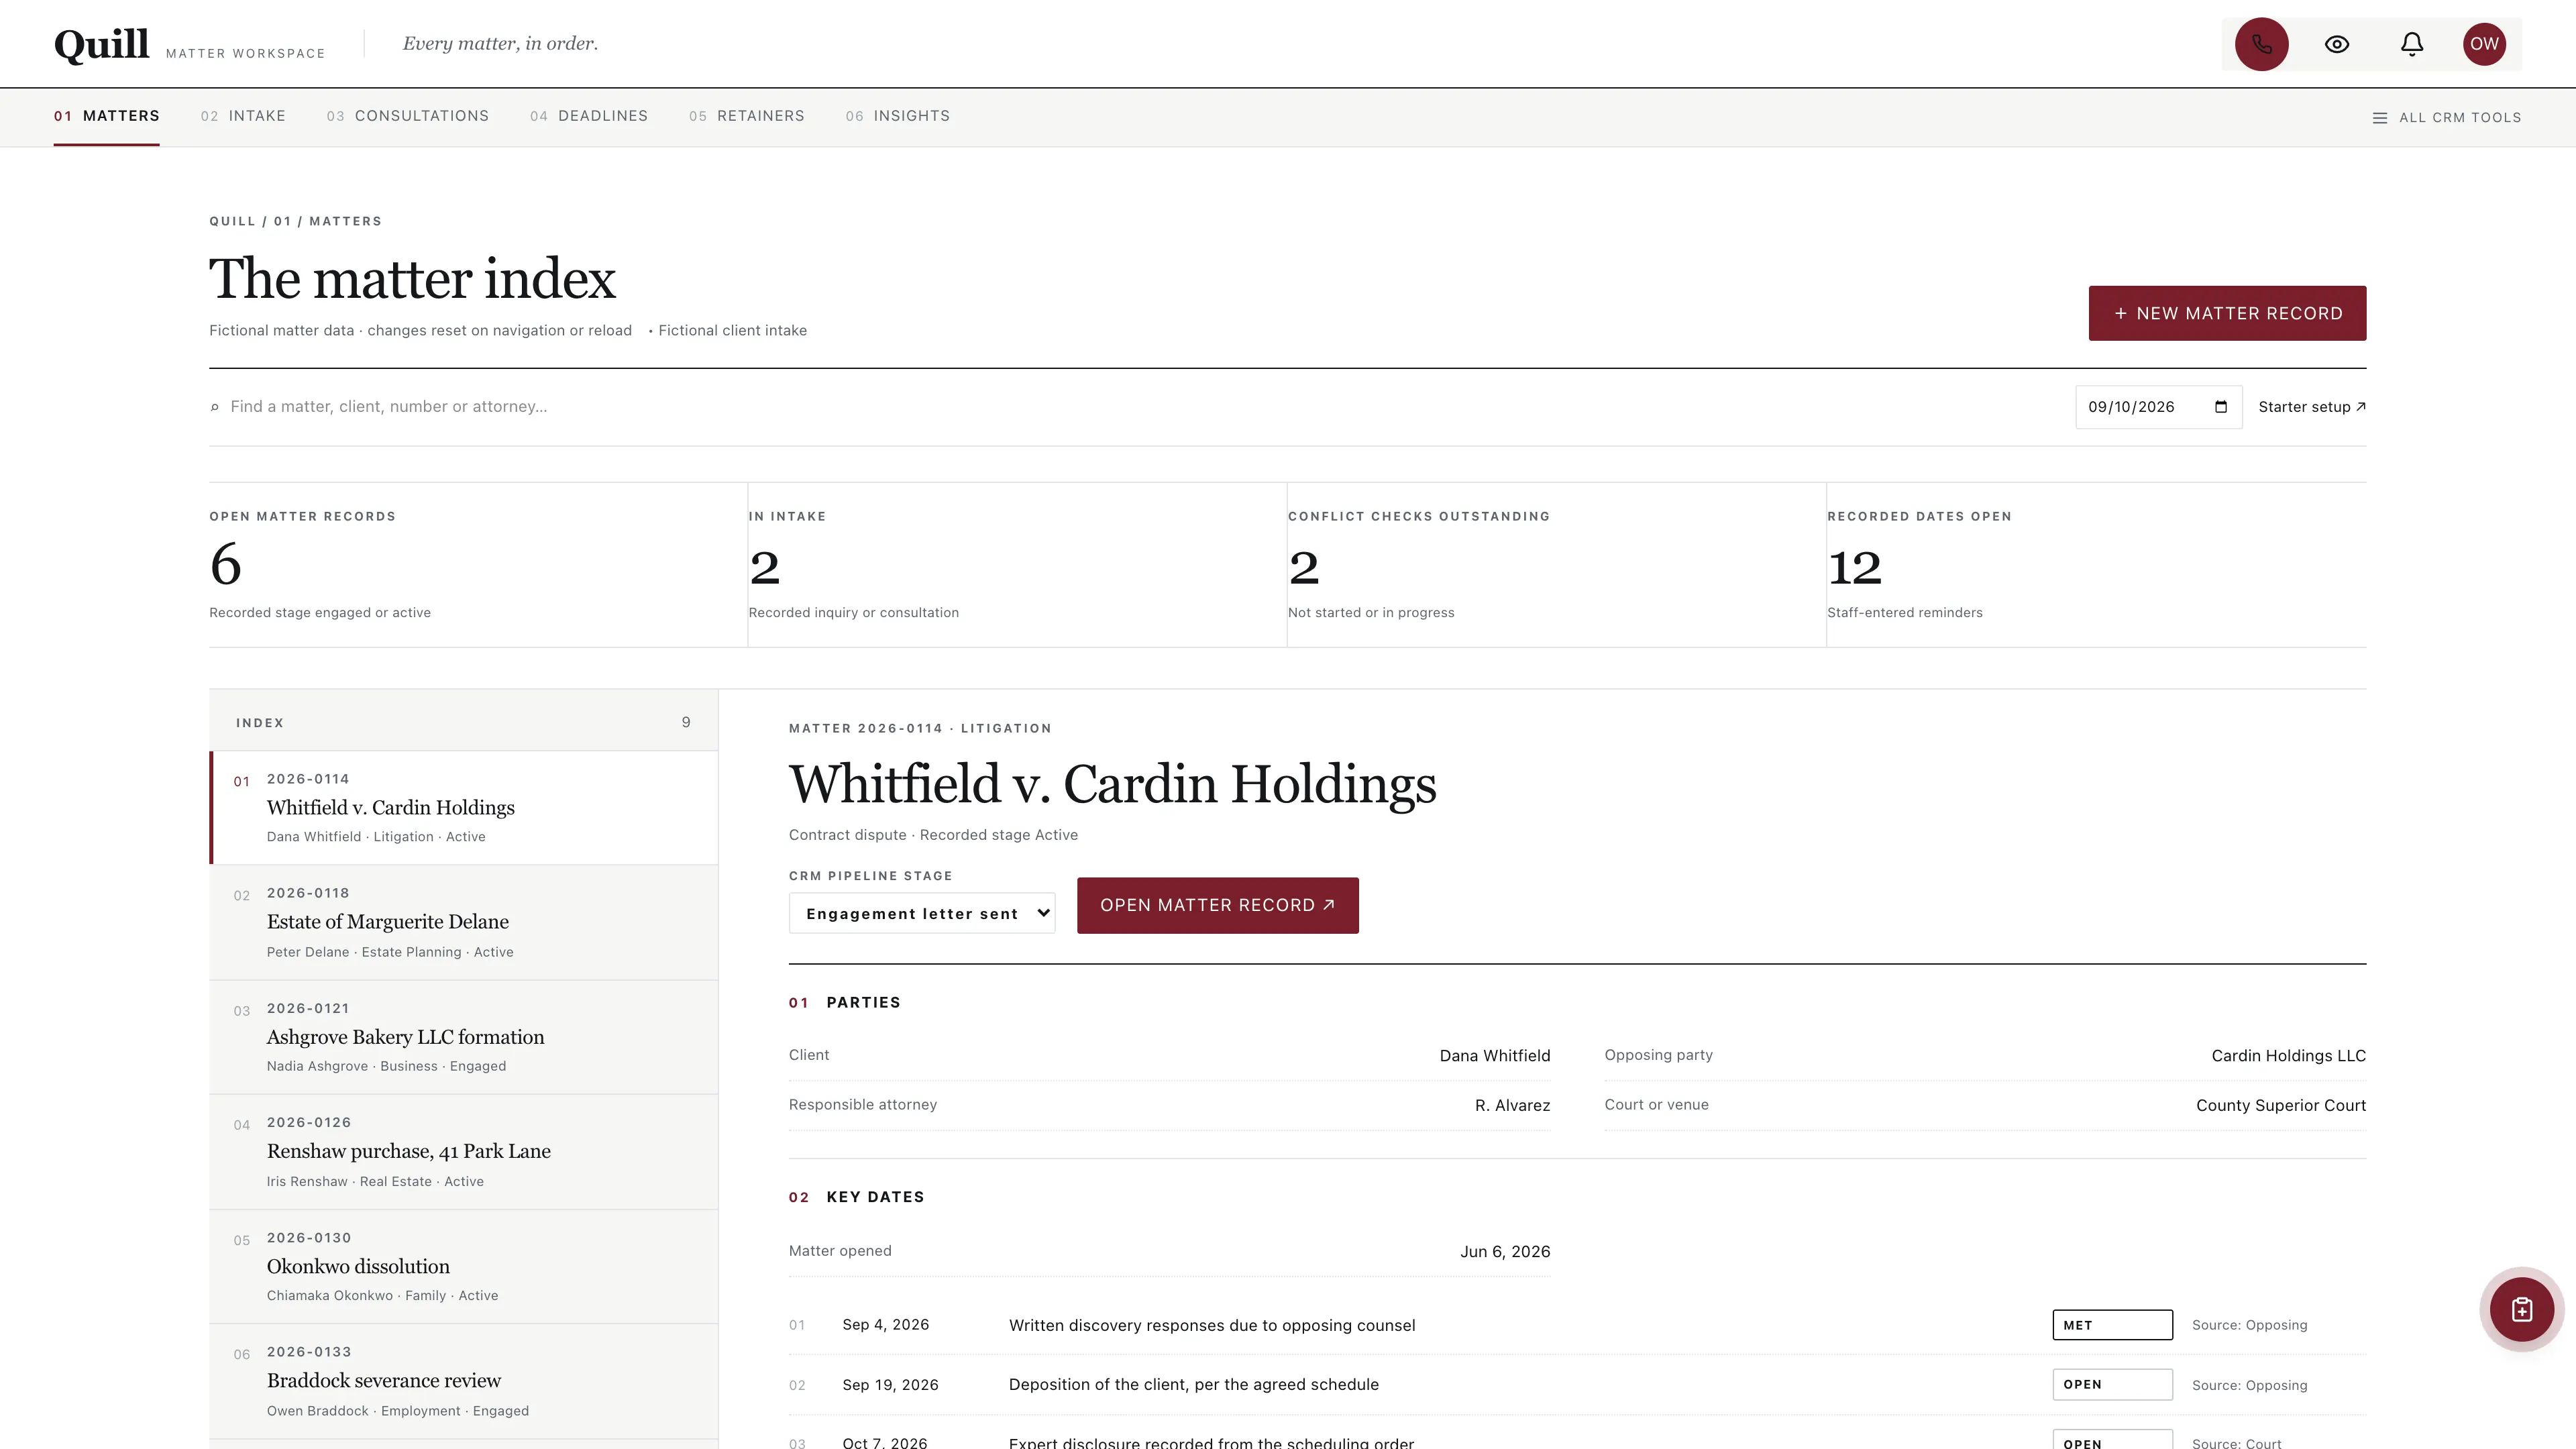The image size is (2576, 1449).
Task: Click + New Matter Record button
Action: [x=2227, y=313]
